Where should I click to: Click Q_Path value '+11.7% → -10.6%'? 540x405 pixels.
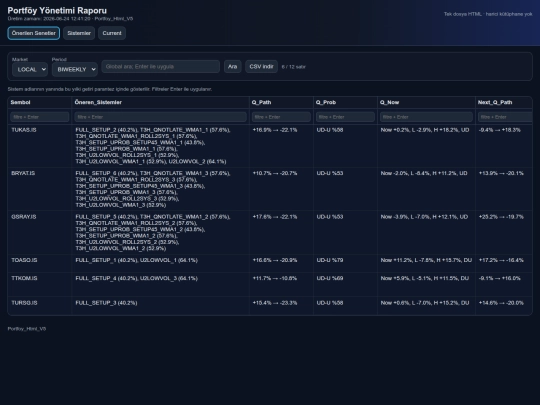[x=275, y=278]
